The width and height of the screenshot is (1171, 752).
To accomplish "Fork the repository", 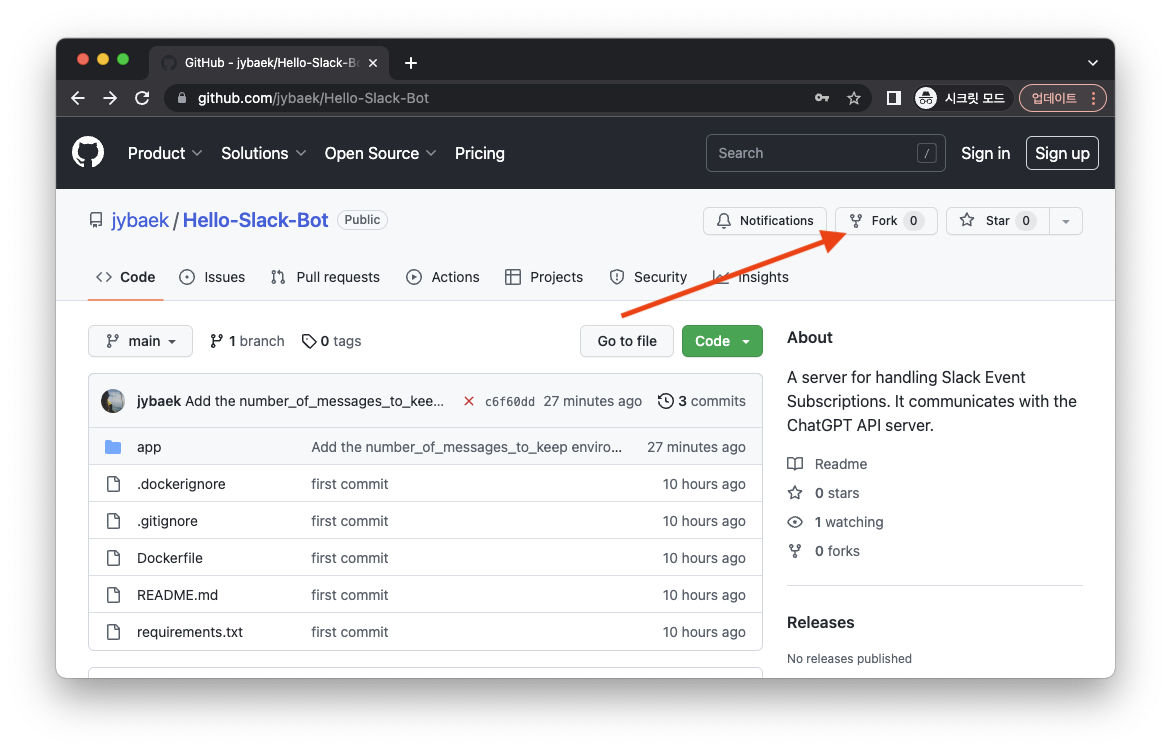I will (x=886, y=220).
